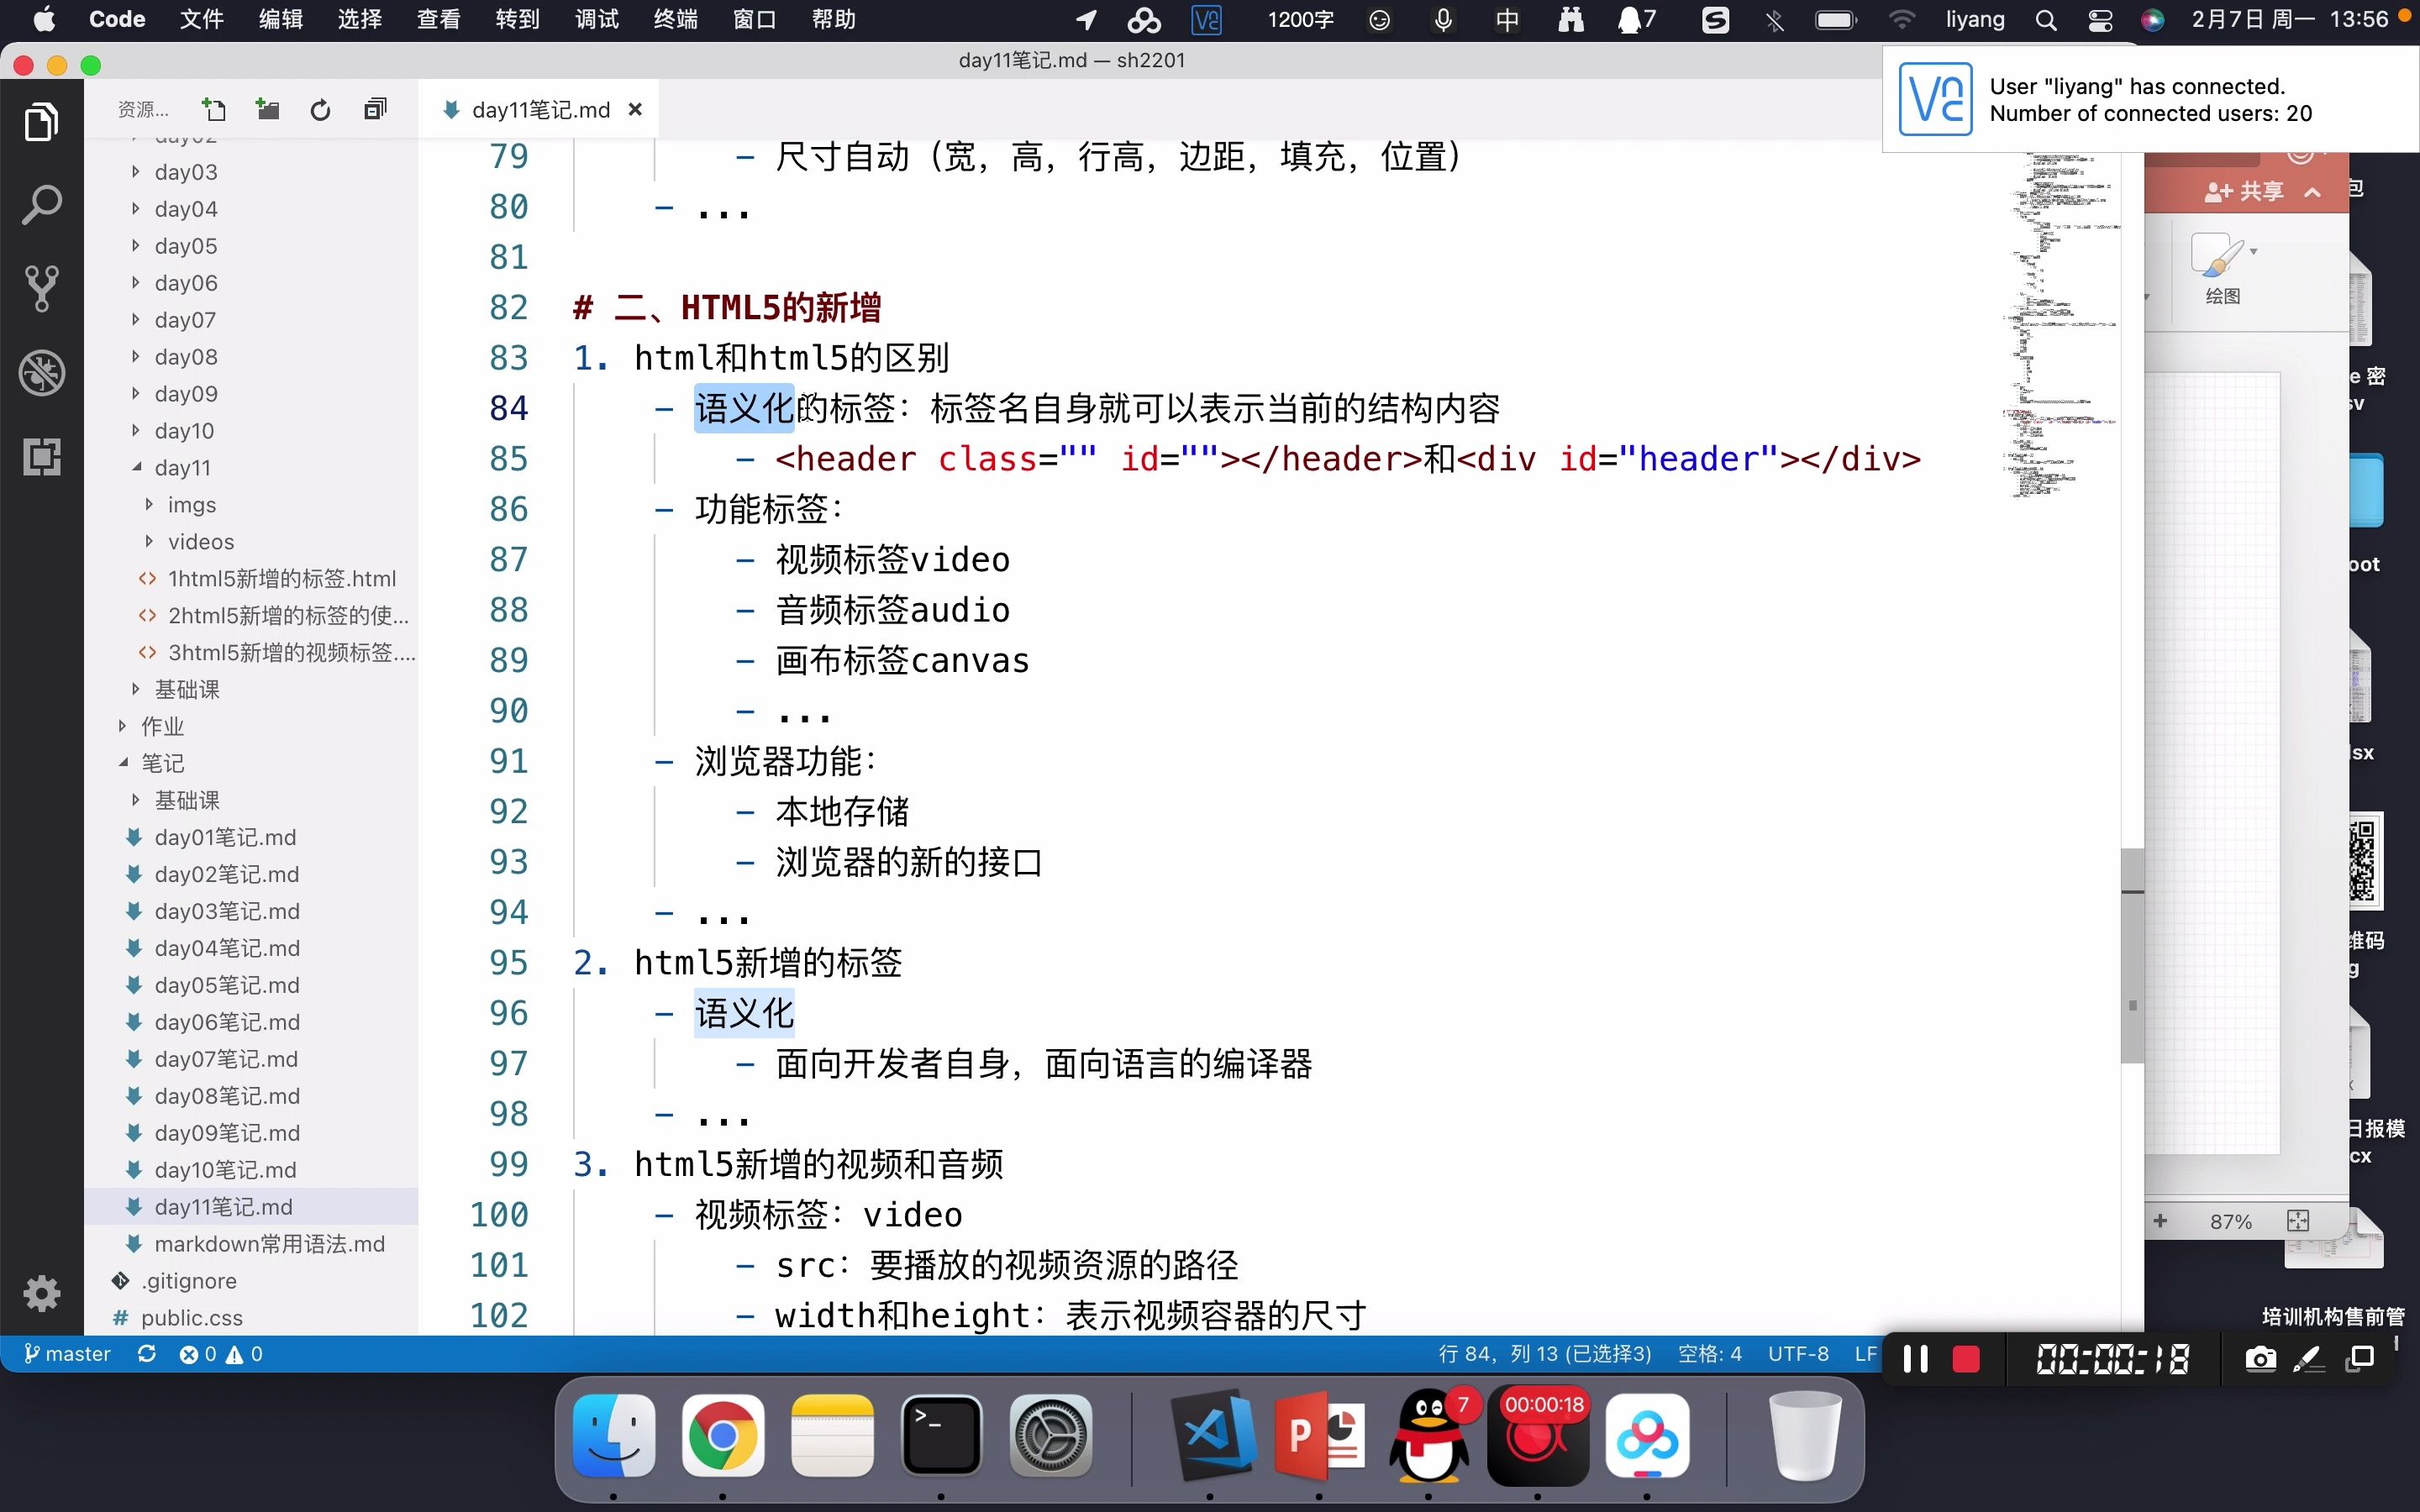Open the Extensions view icon
The image size is (2420, 1512).
(x=41, y=457)
